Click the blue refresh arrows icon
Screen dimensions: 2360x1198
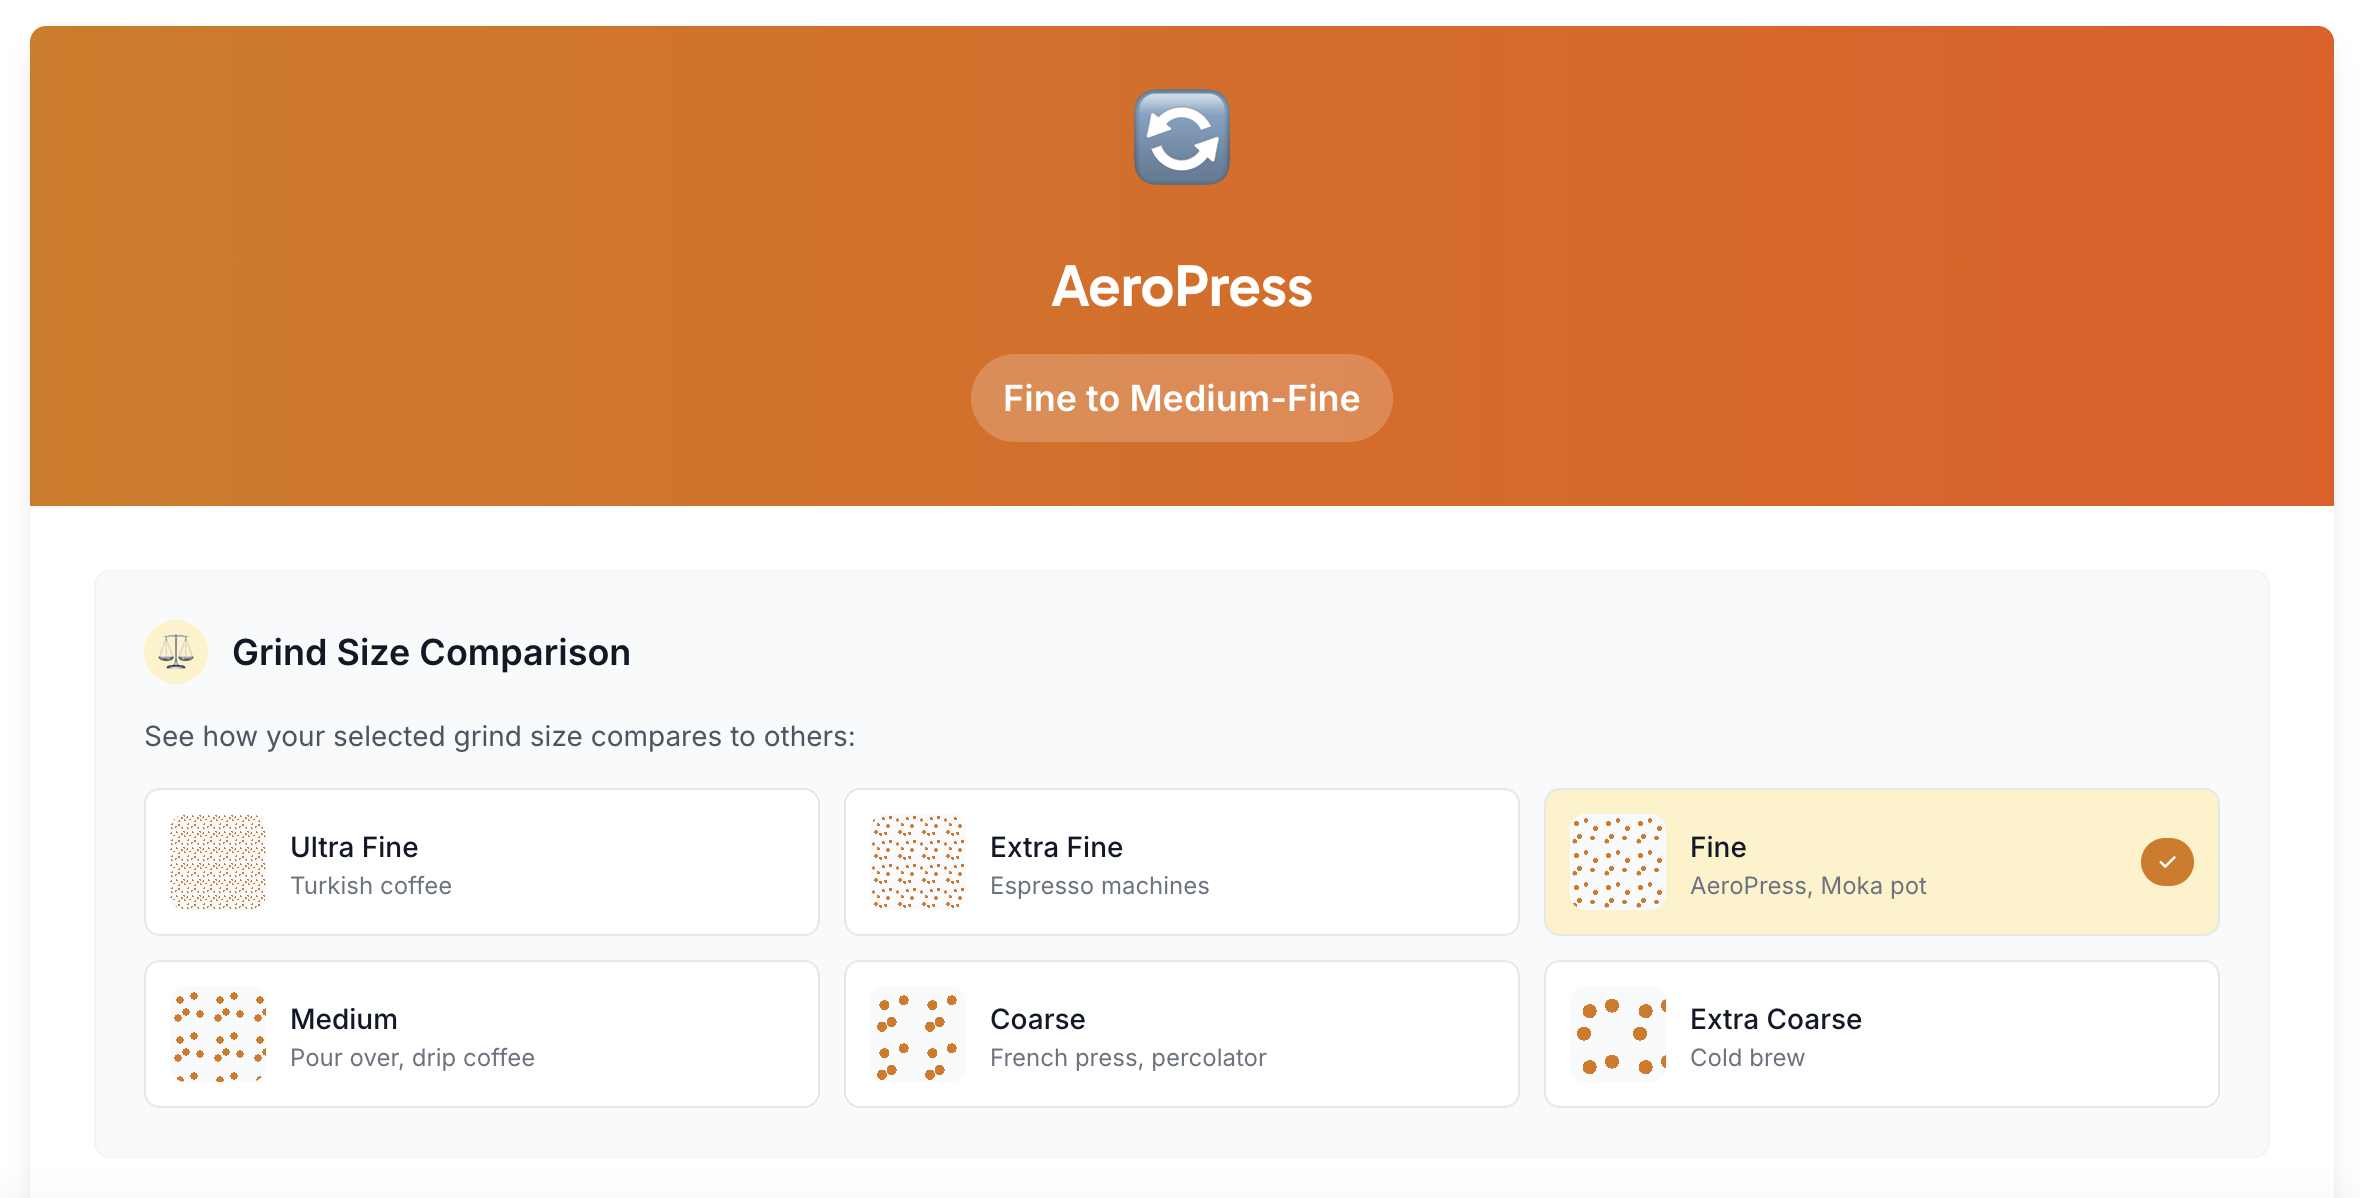(x=1181, y=138)
